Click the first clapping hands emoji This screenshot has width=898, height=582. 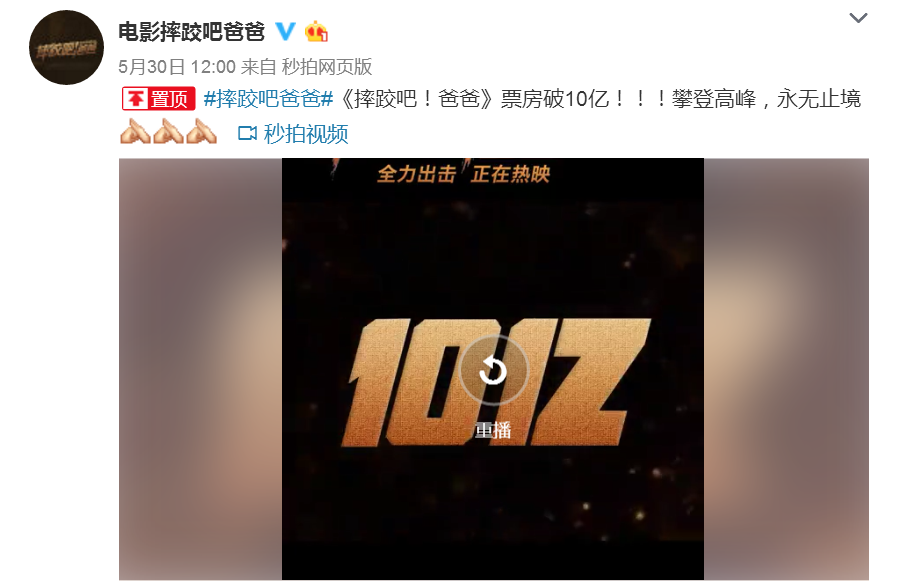point(135,131)
